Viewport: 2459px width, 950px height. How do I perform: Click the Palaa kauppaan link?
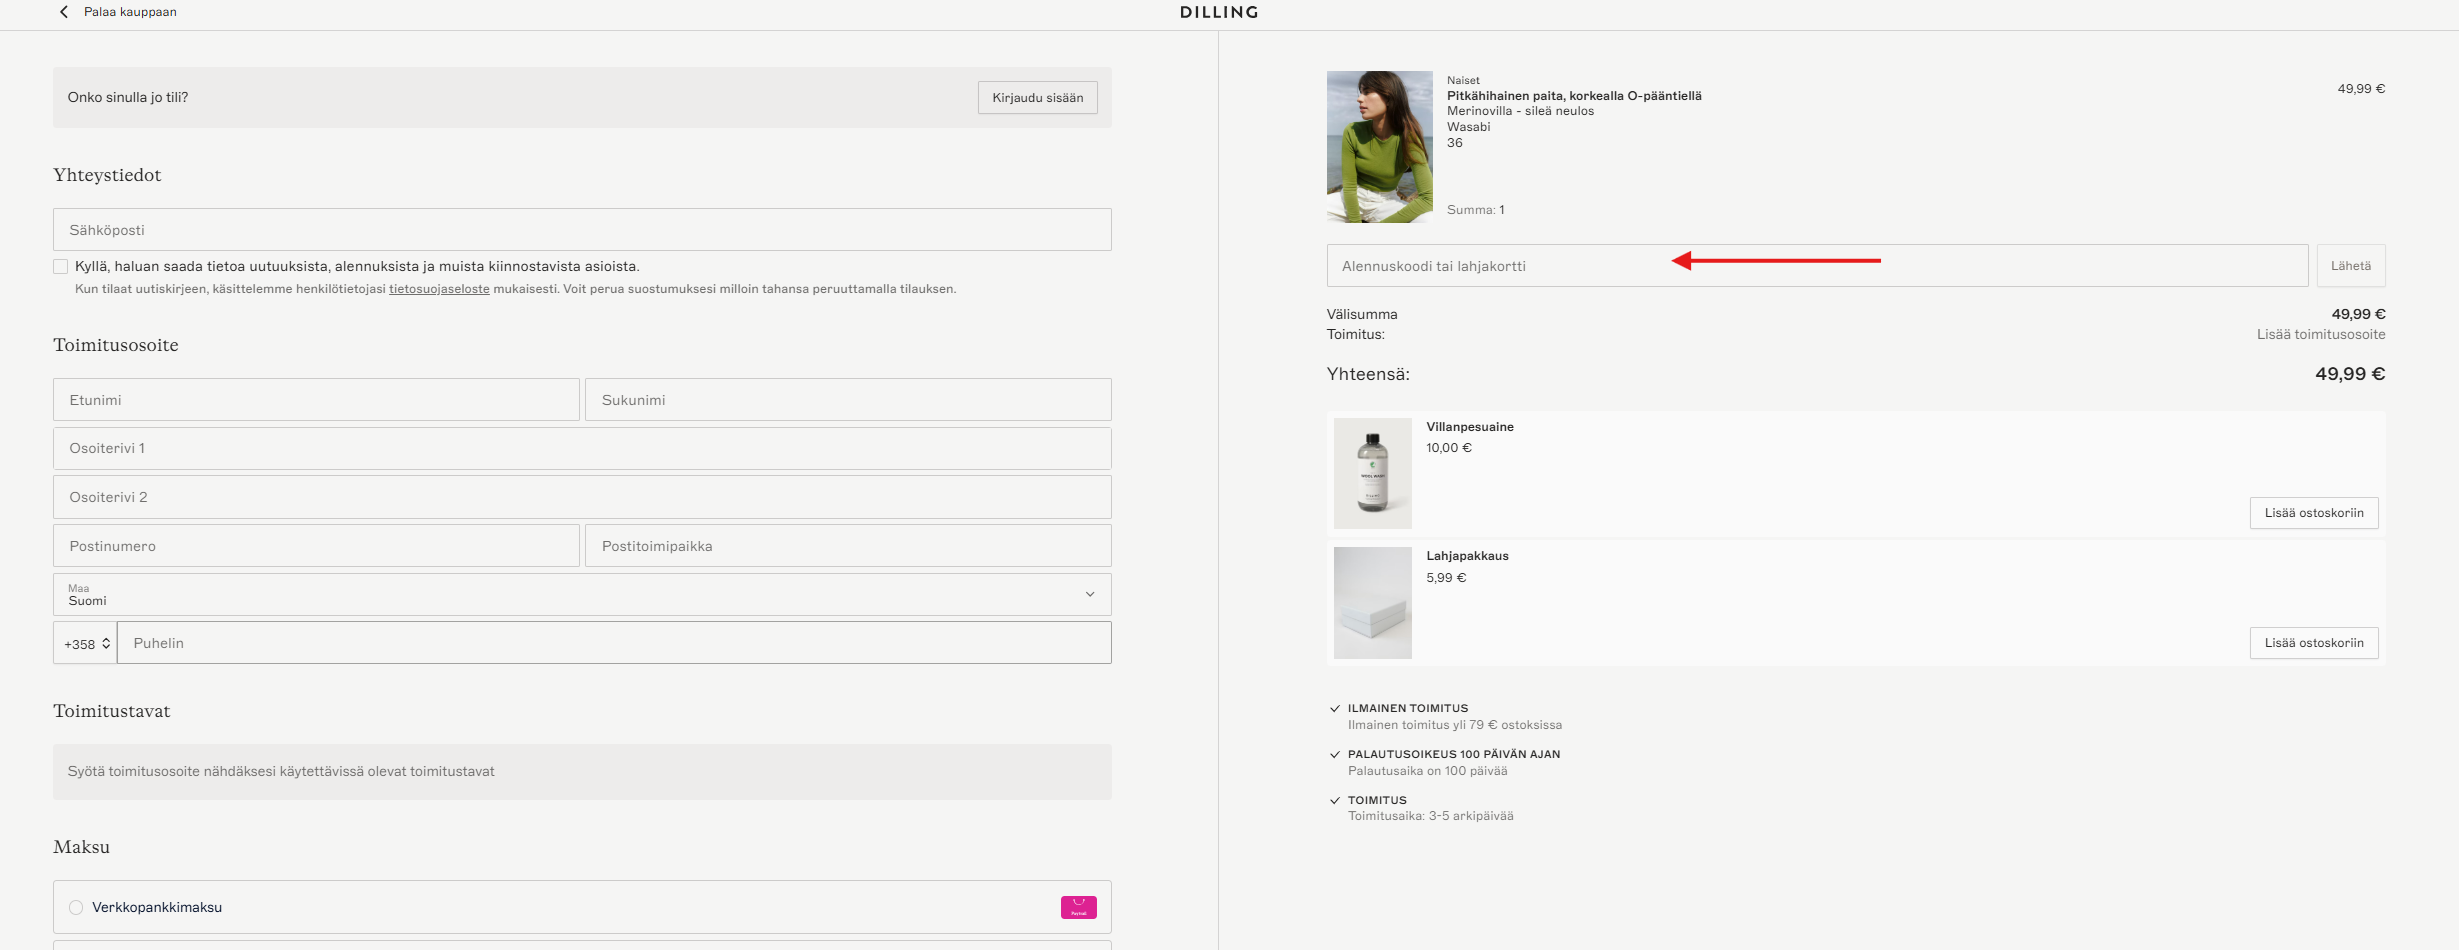pyautogui.click(x=130, y=12)
